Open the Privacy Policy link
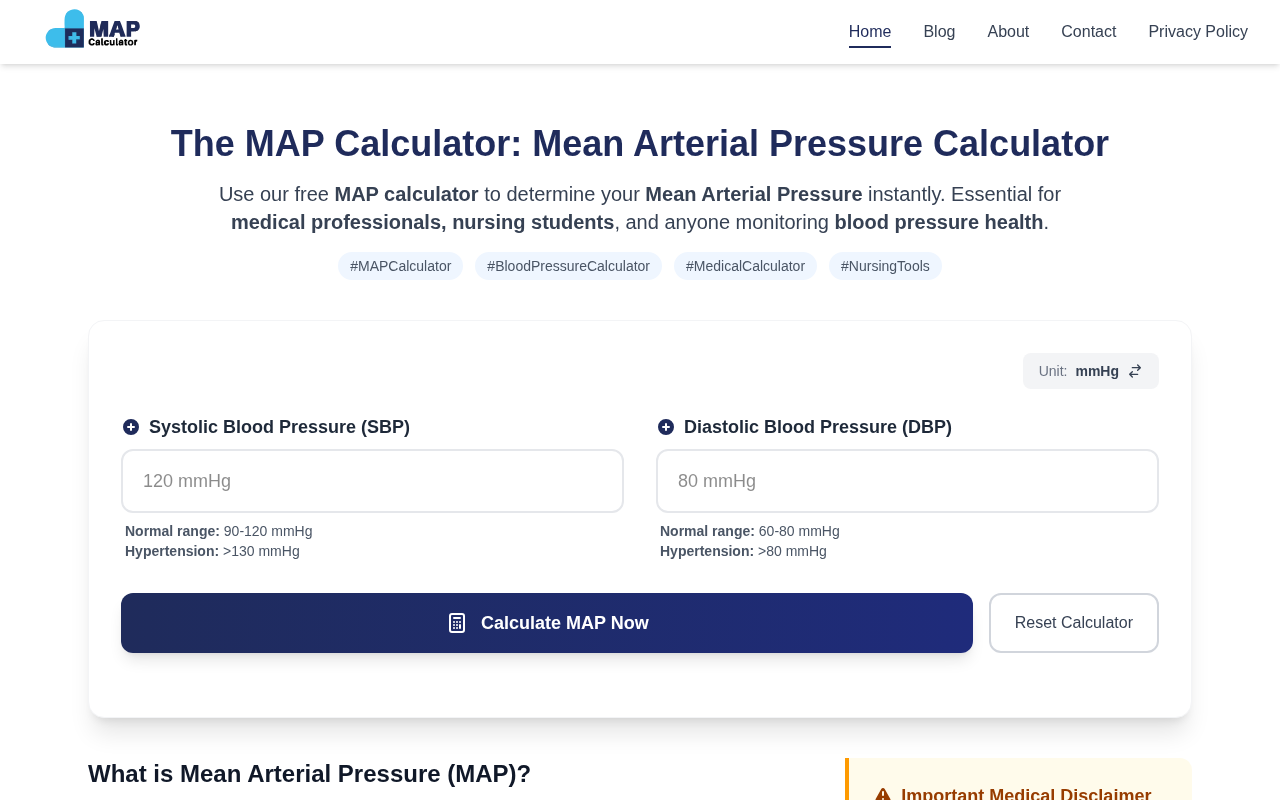The image size is (1280, 800). (x=1198, y=32)
